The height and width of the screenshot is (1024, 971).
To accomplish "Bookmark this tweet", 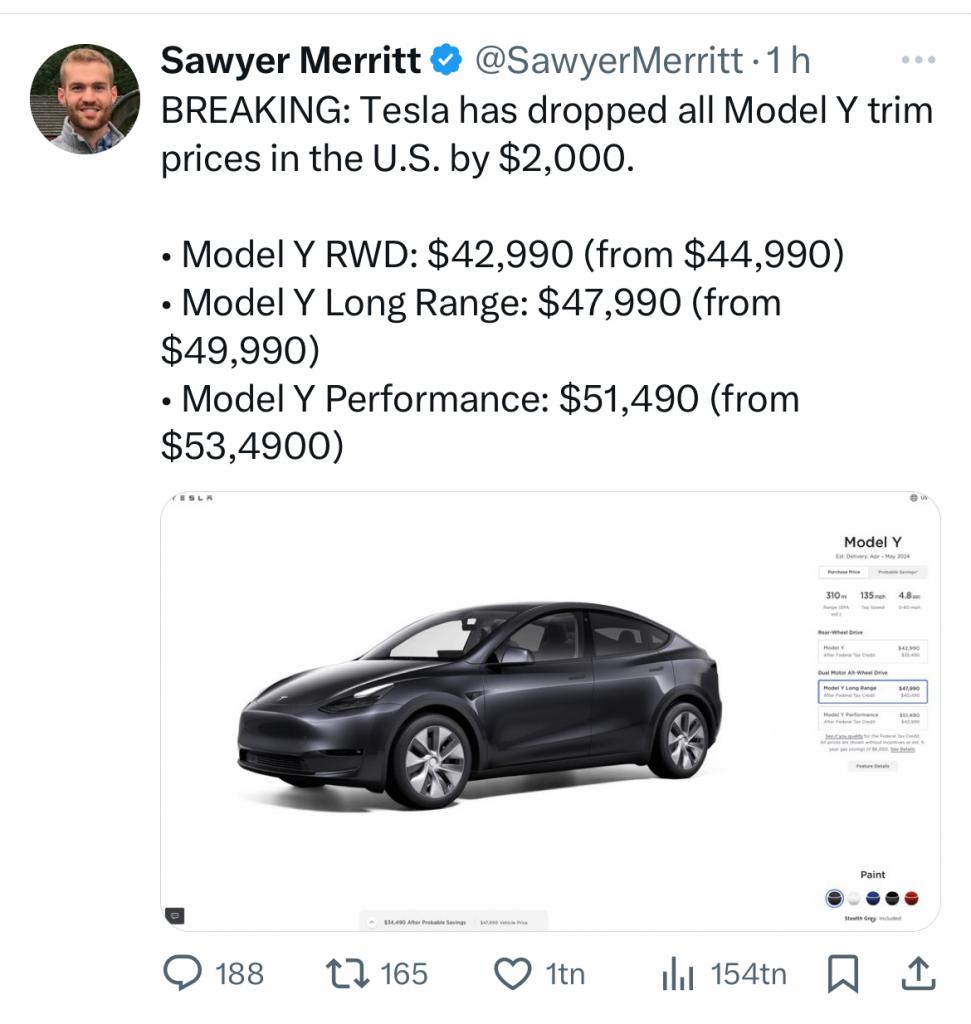I will pos(843,974).
